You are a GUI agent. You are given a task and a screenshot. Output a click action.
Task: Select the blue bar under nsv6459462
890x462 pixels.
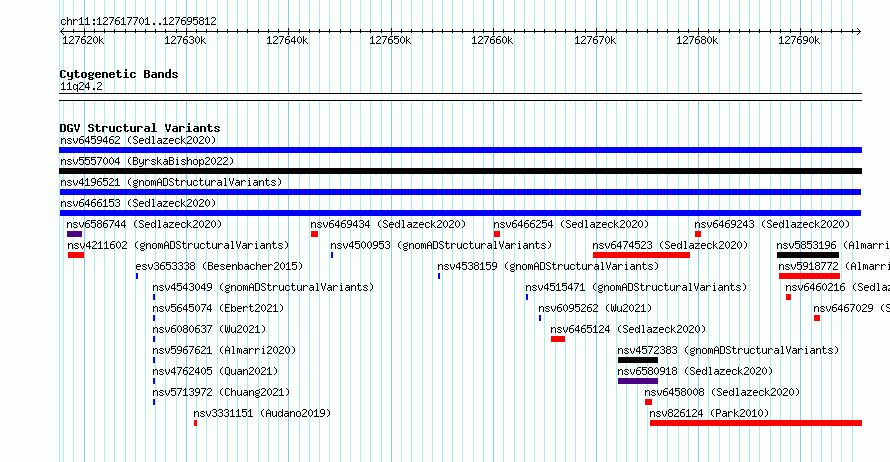tap(460, 150)
